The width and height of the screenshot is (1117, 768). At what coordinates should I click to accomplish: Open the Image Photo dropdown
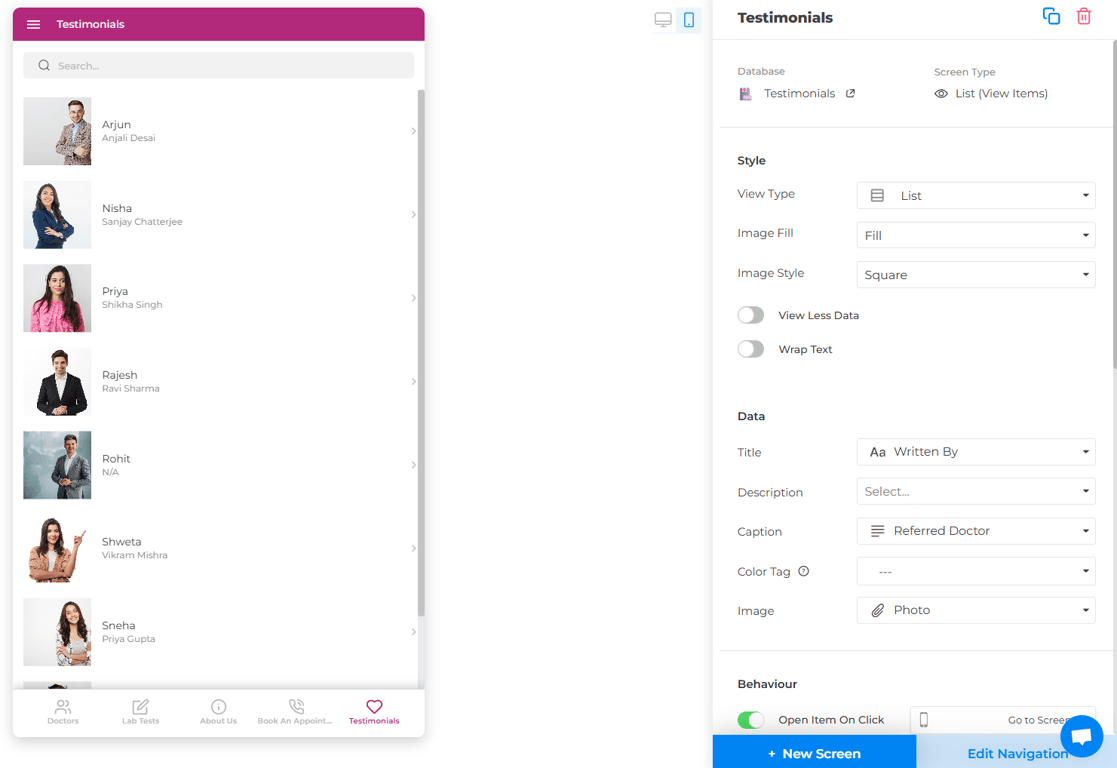pos(976,610)
